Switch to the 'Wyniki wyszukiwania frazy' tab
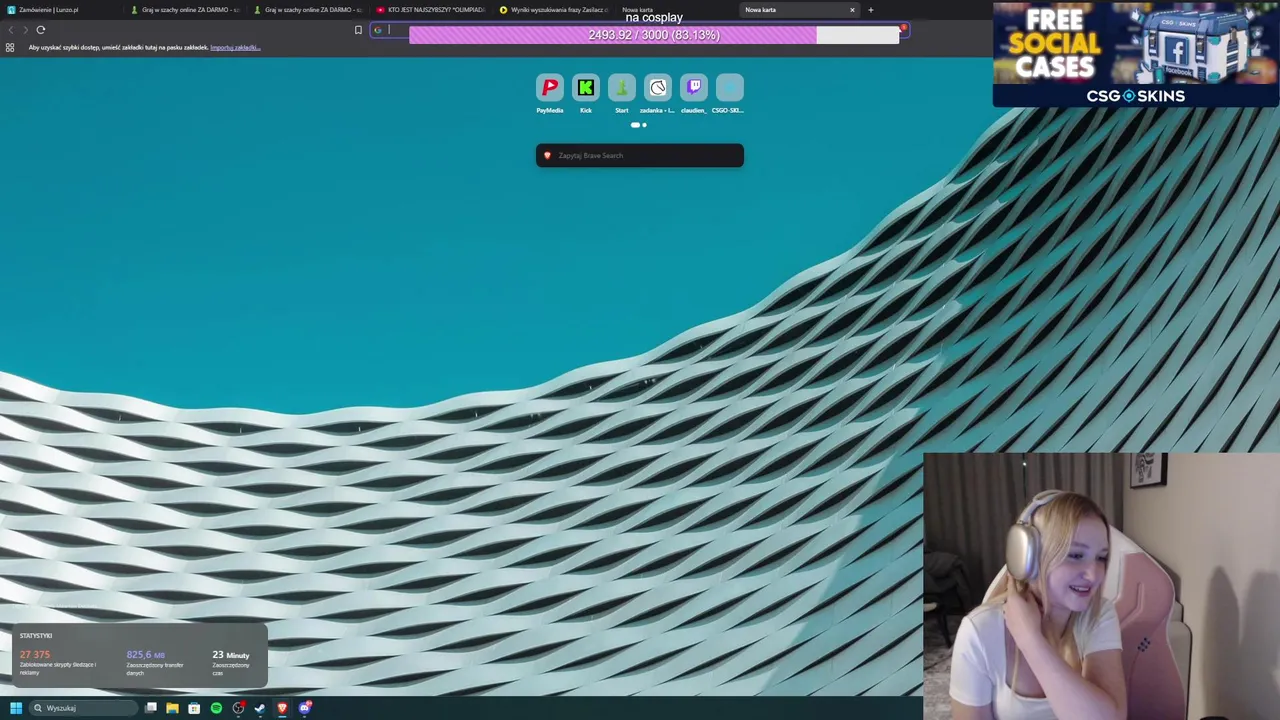 (x=555, y=10)
